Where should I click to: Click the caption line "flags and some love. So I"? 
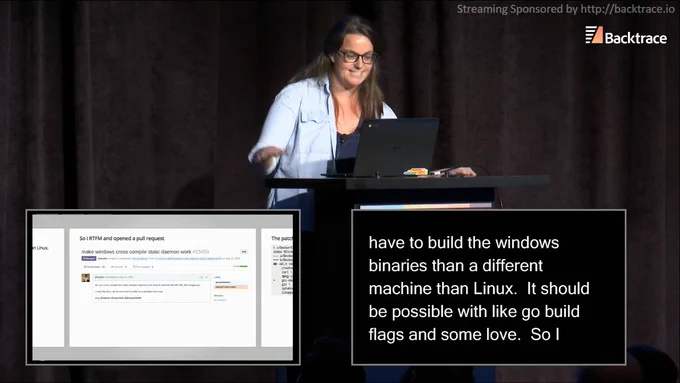coord(464,334)
